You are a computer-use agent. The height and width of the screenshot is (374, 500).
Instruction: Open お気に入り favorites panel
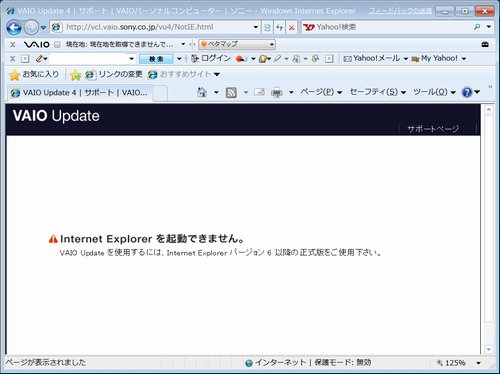coord(34,74)
